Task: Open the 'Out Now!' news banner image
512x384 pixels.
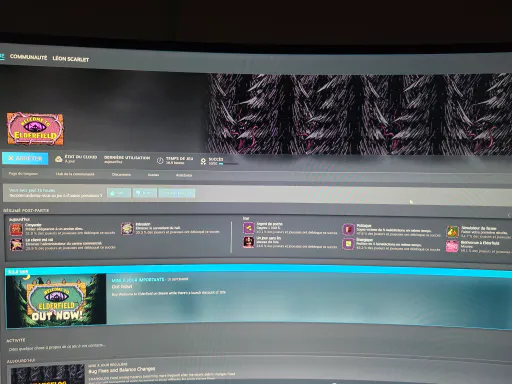Action: [56, 301]
